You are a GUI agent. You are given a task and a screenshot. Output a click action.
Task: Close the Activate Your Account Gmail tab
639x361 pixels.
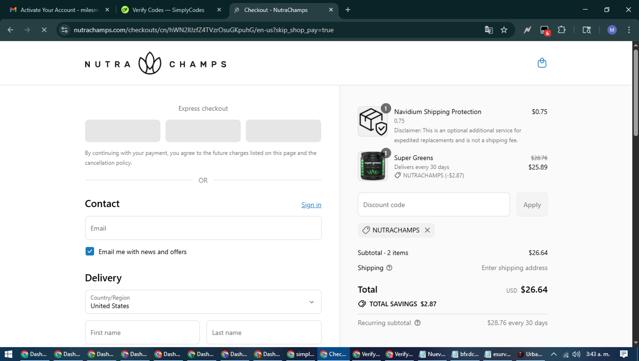[107, 10]
